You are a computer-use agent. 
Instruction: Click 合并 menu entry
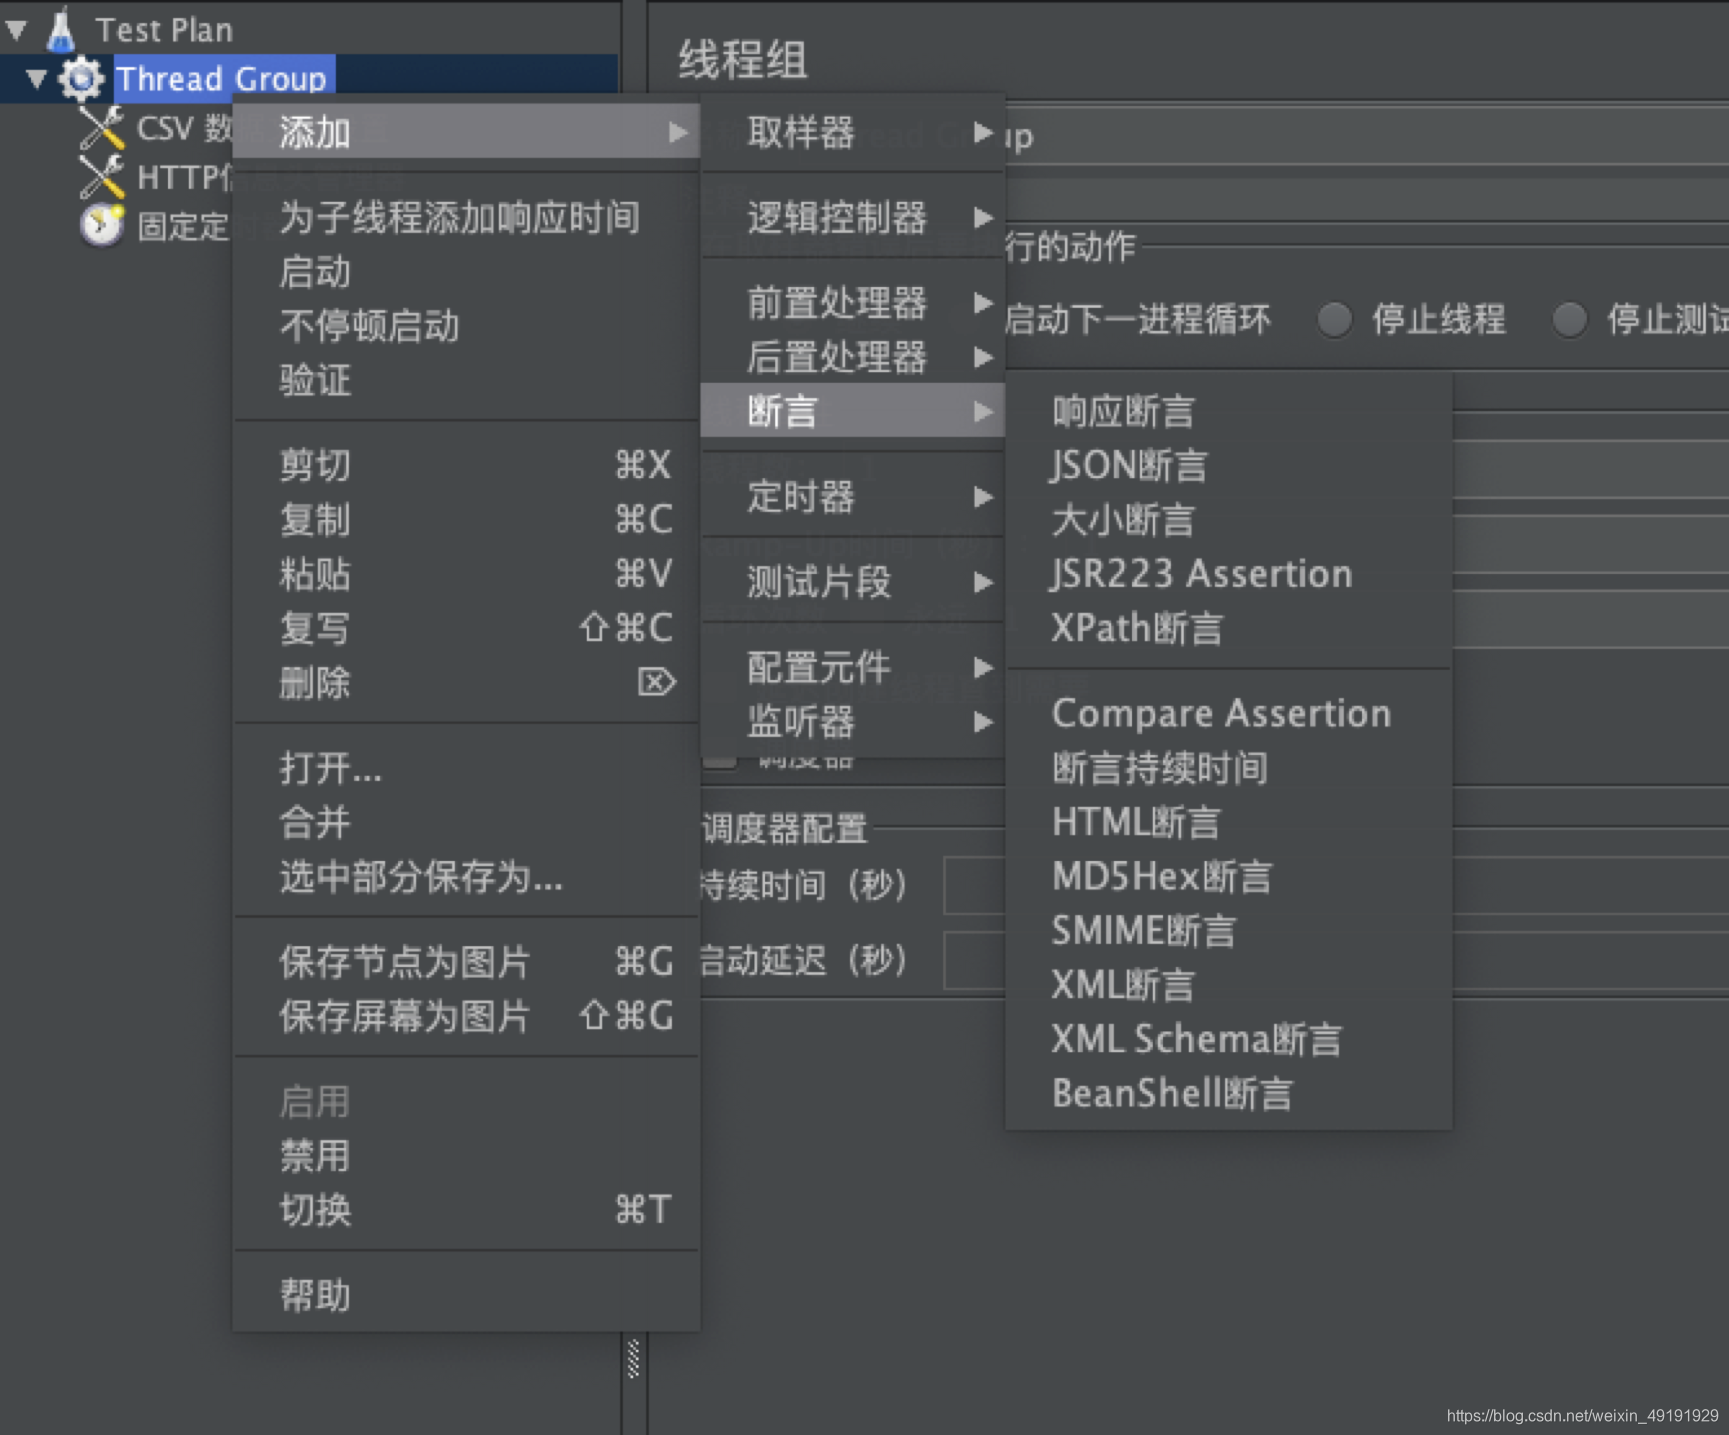[466, 822]
